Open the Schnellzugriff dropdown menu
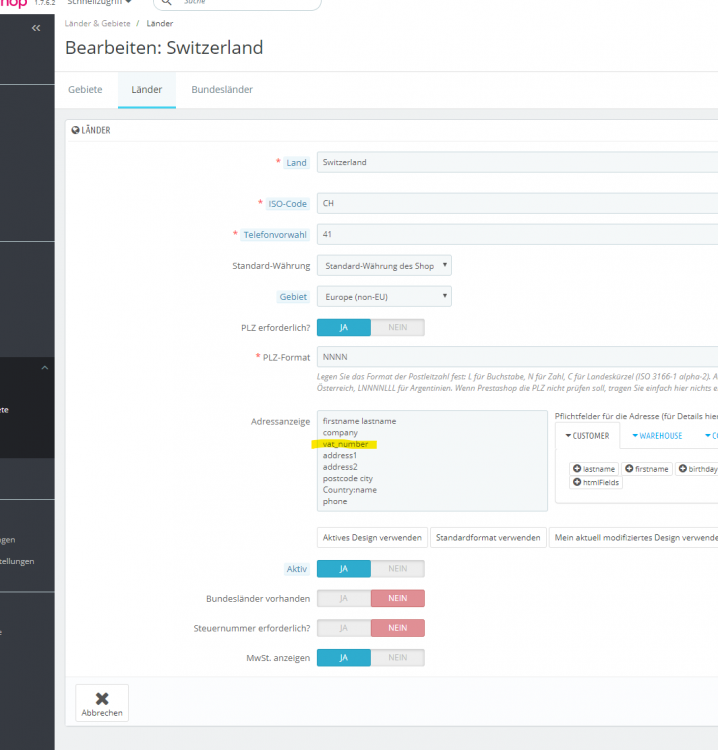718x750 pixels. pos(100,3)
